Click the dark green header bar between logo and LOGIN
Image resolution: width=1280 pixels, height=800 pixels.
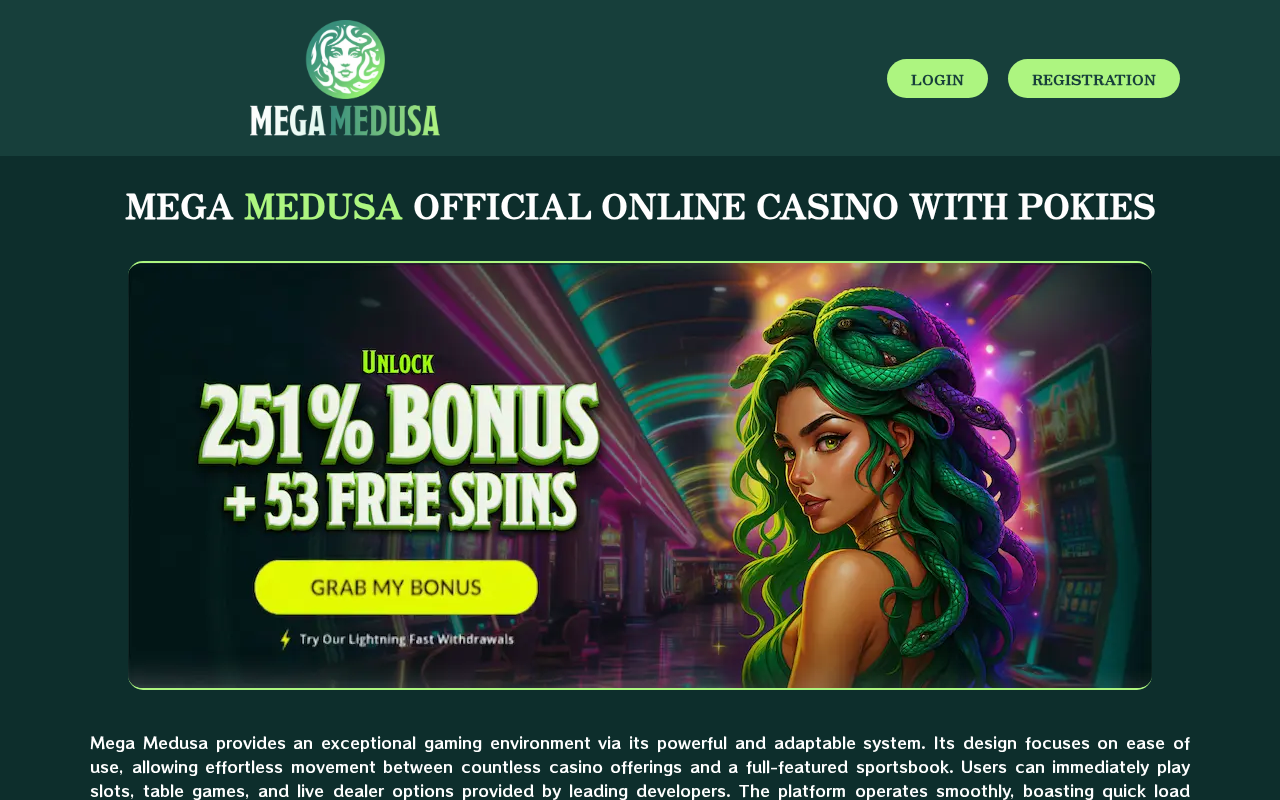pos(660,78)
